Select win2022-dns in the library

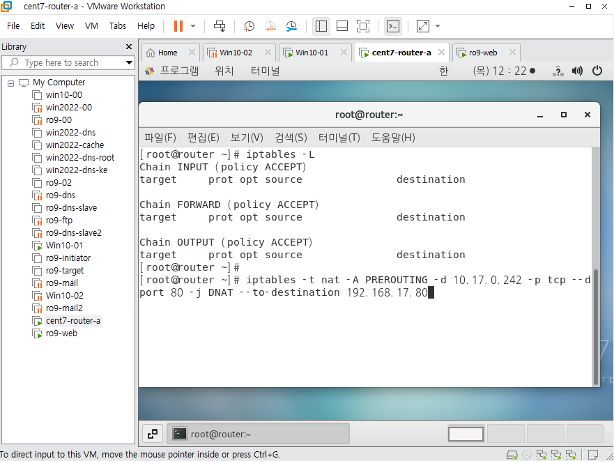(x=70, y=132)
